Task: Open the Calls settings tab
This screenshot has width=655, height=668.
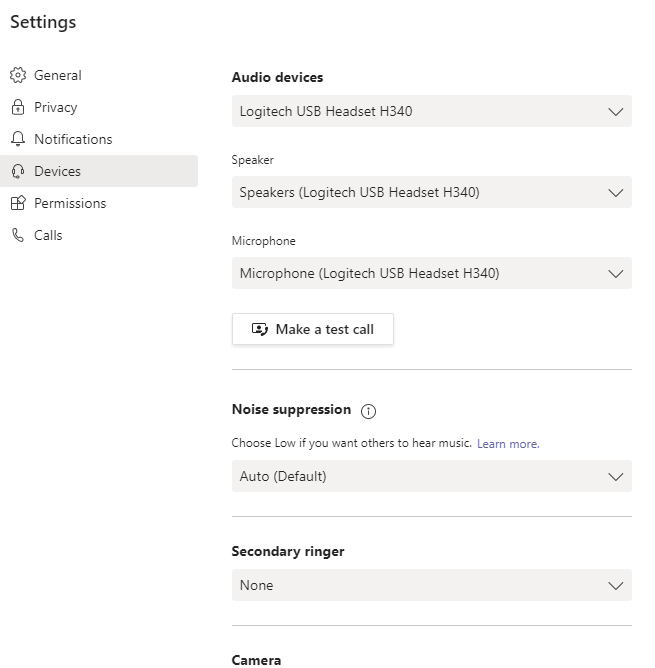Action: [x=48, y=235]
